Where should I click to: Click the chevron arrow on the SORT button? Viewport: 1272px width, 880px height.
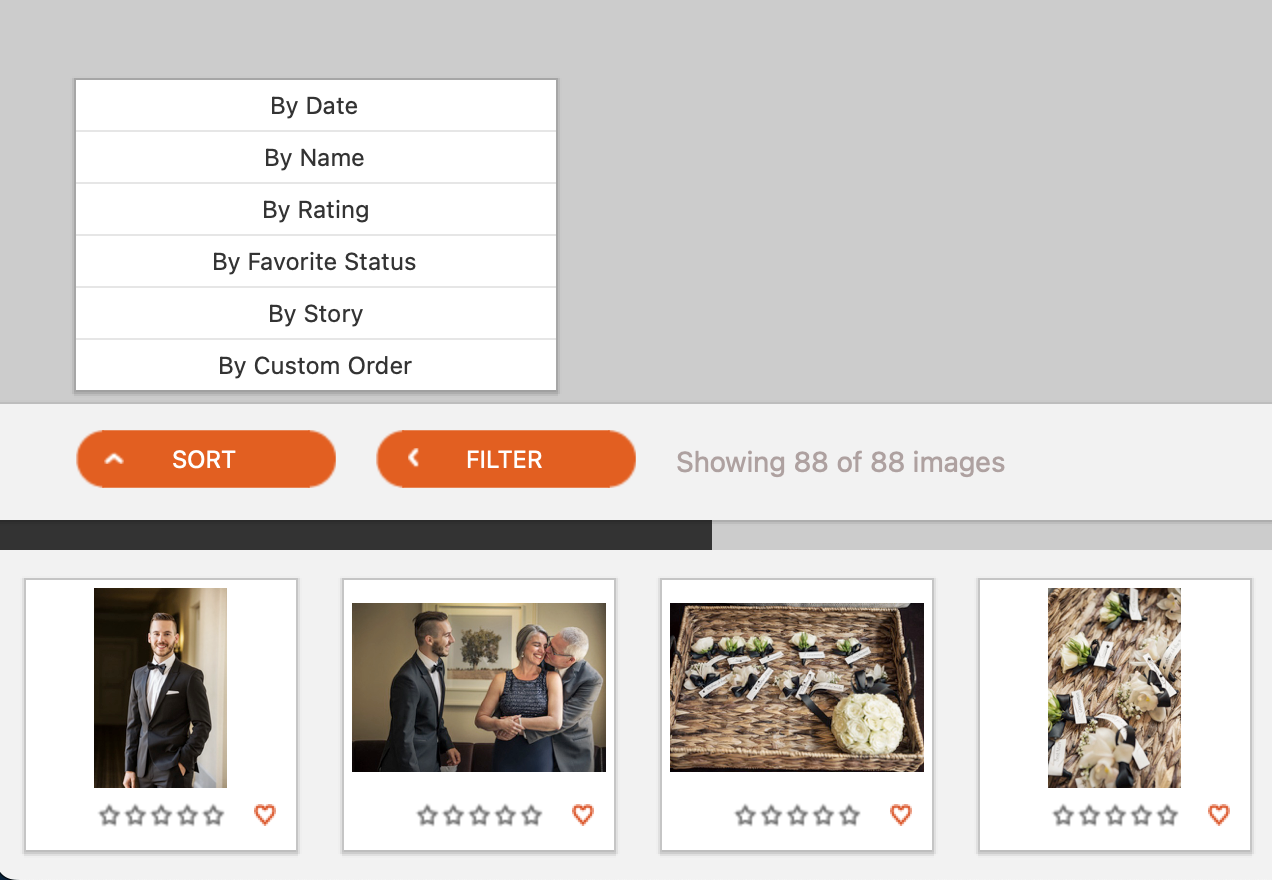[114, 459]
